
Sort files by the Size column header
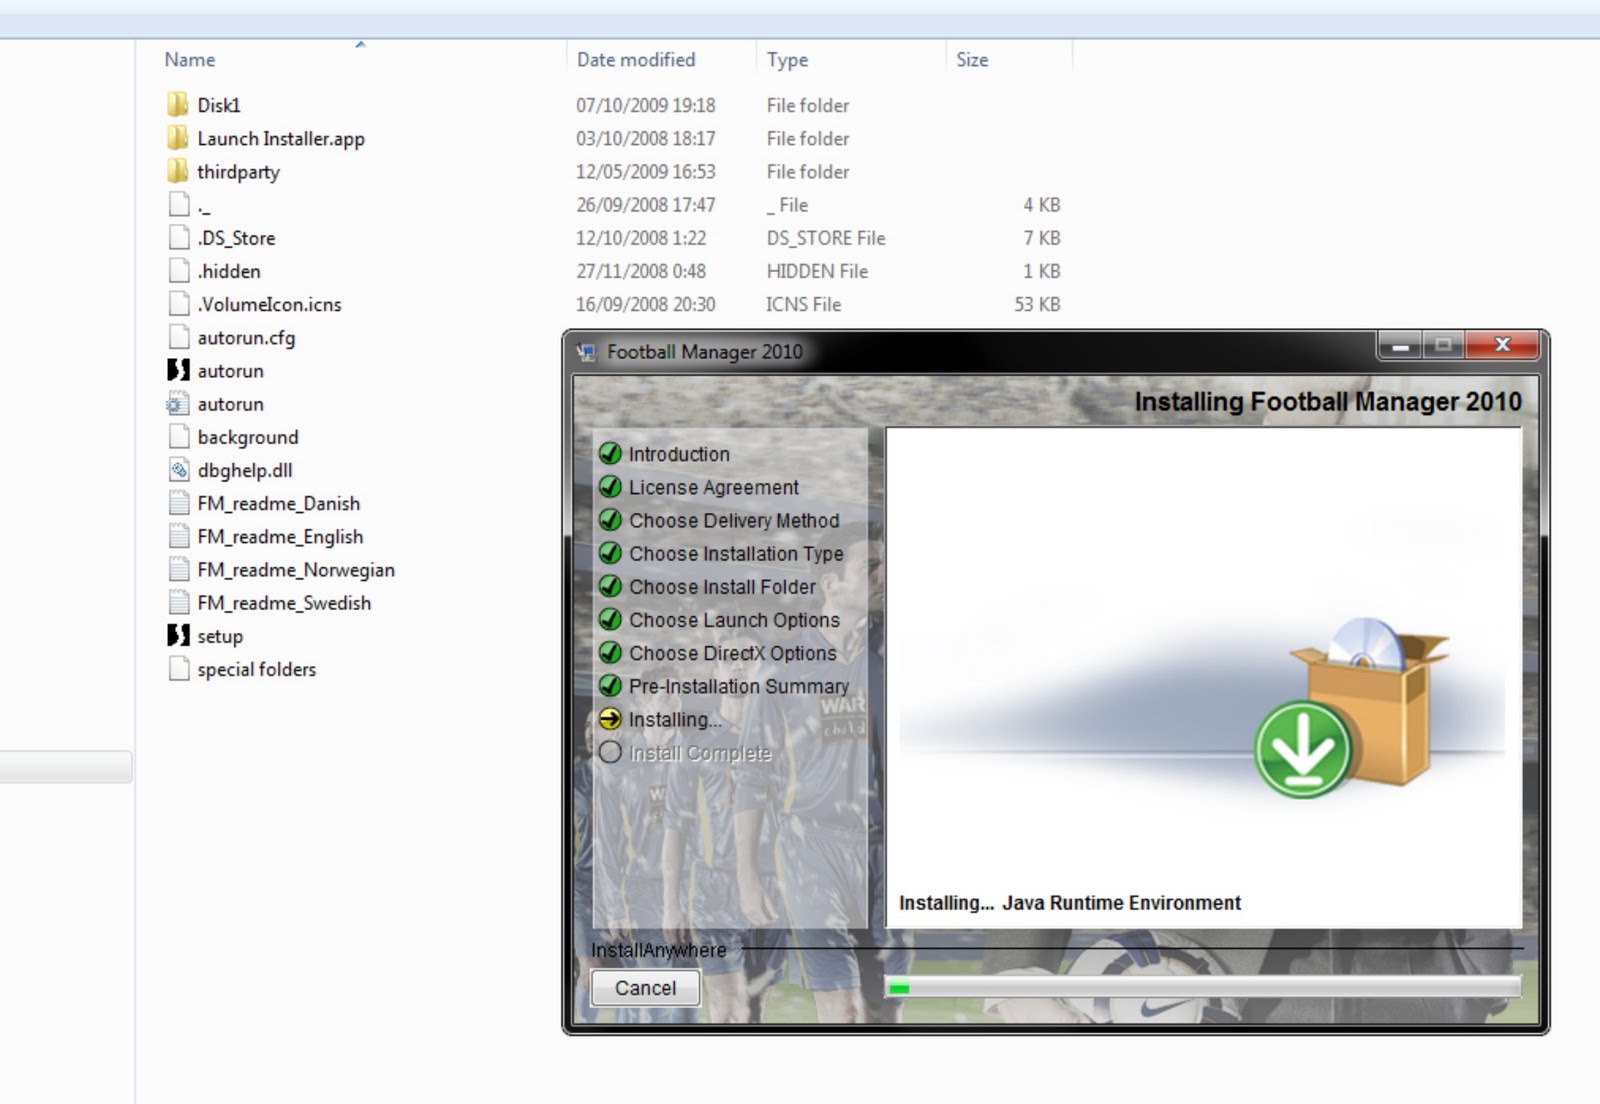pos(972,60)
